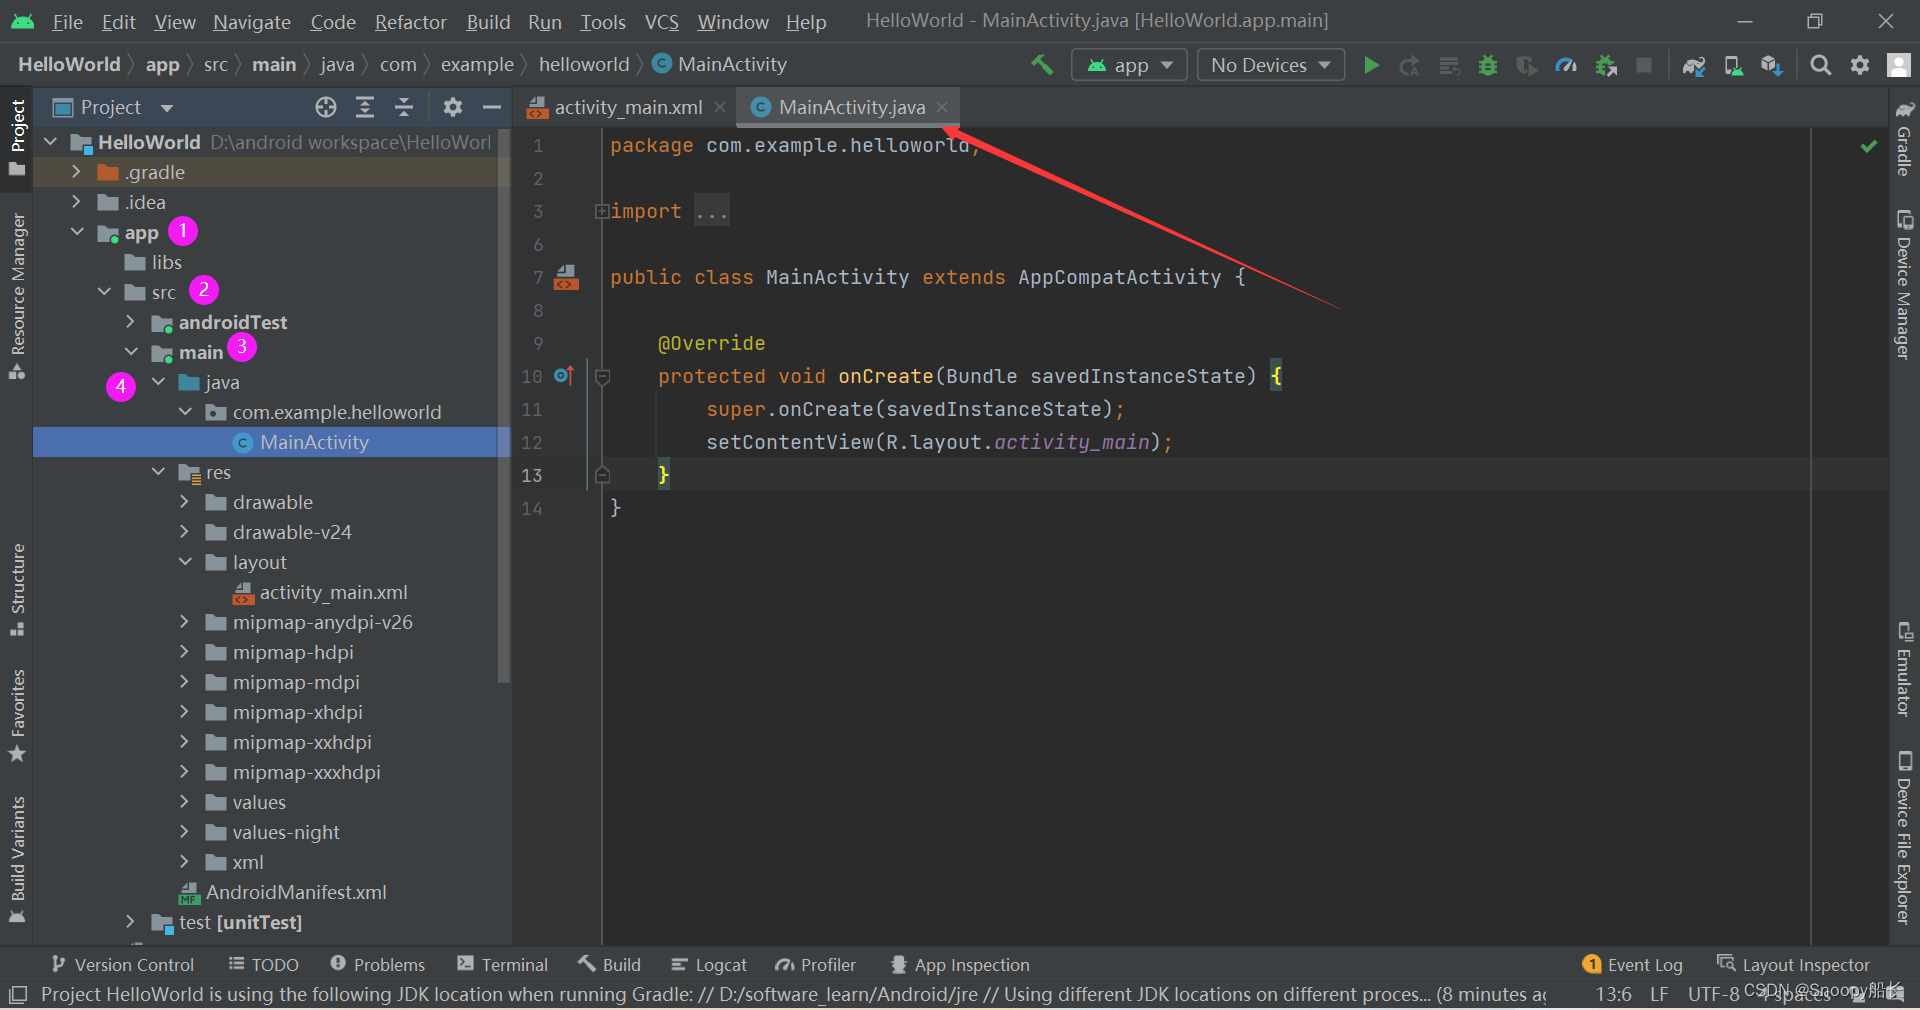The width and height of the screenshot is (1920, 1010).
Task: Collapse the res folder
Action: [x=158, y=472]
